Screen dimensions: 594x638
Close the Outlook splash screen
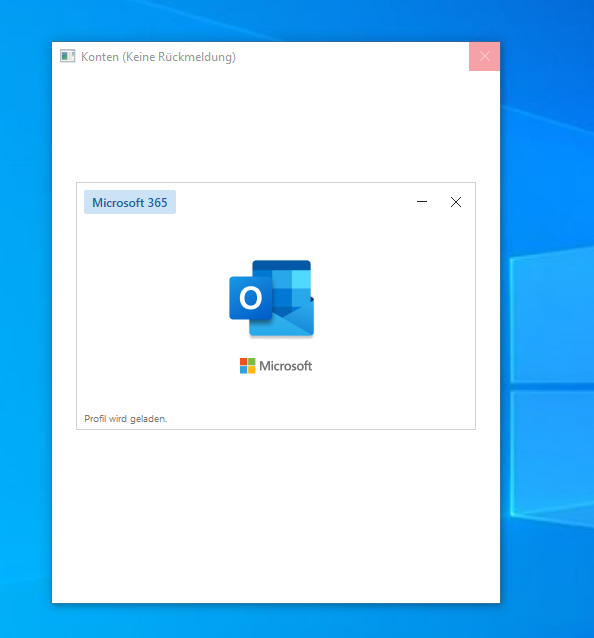(456, 202)
